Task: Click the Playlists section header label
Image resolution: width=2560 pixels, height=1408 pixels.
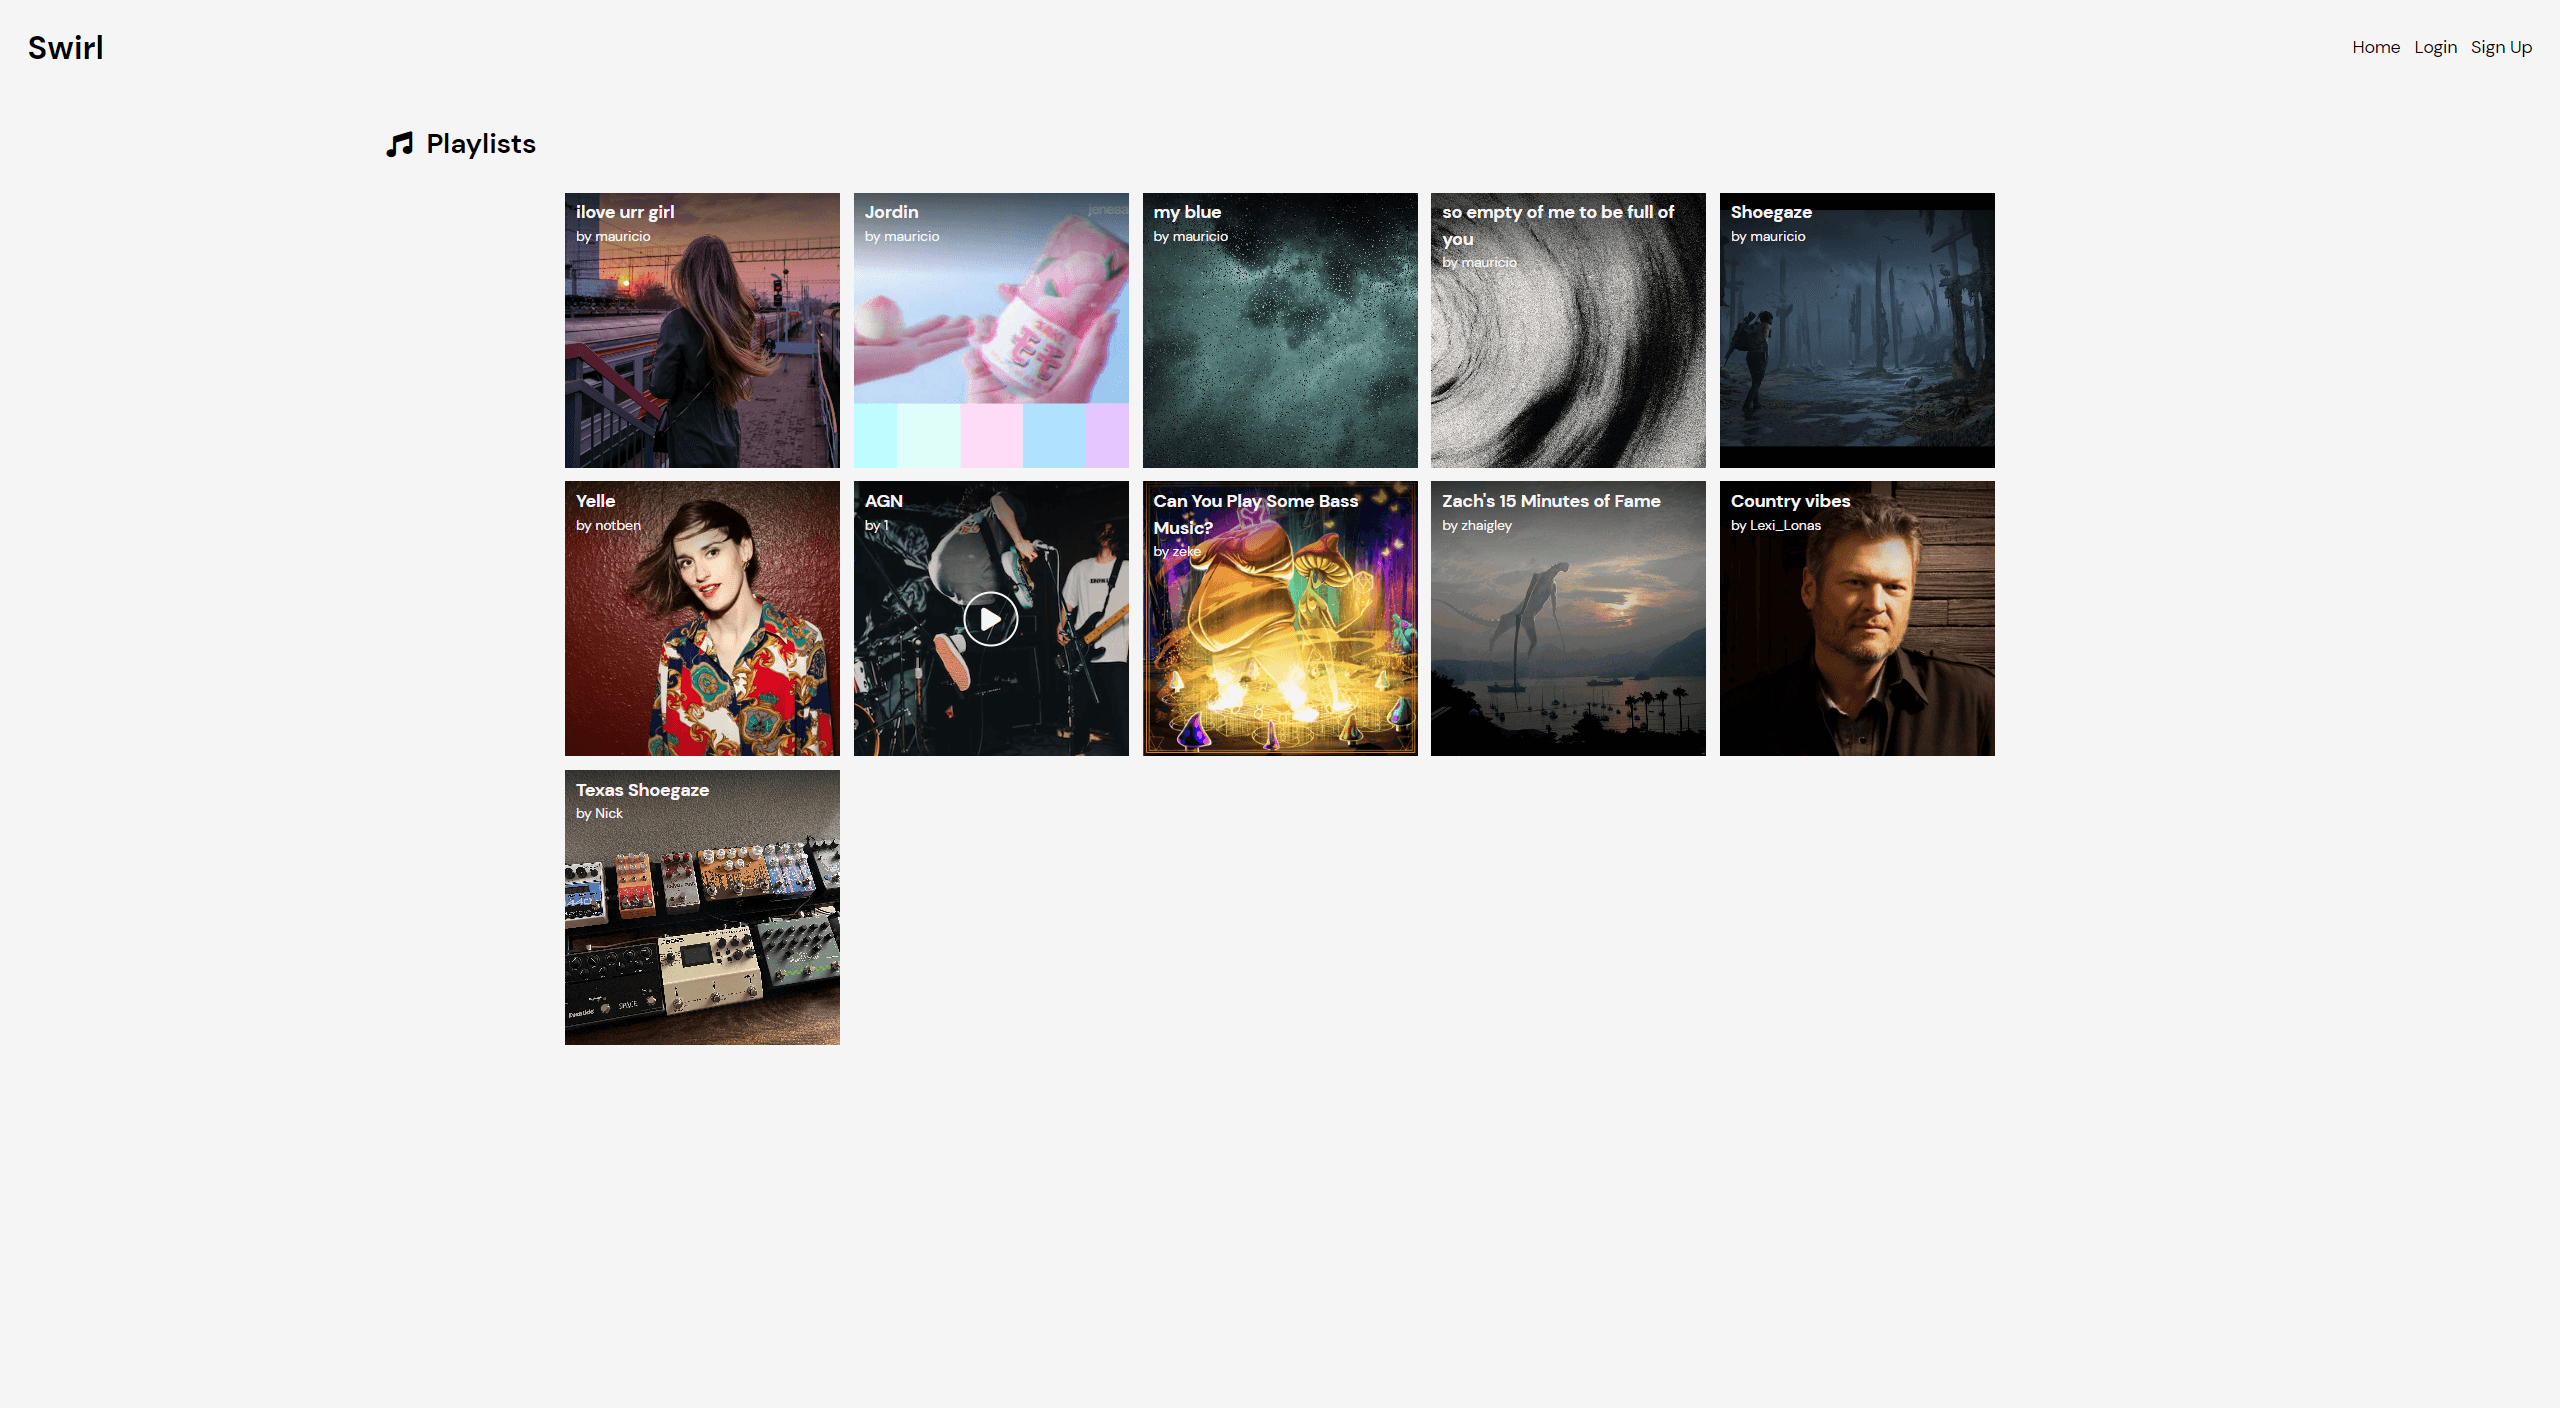Action: pyautogui.click(x=480, y=142)
